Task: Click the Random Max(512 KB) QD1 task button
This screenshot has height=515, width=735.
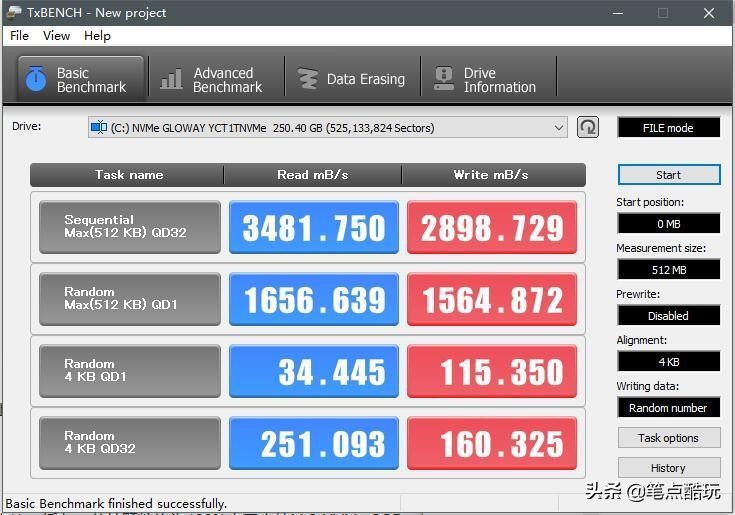Action: 130,299
